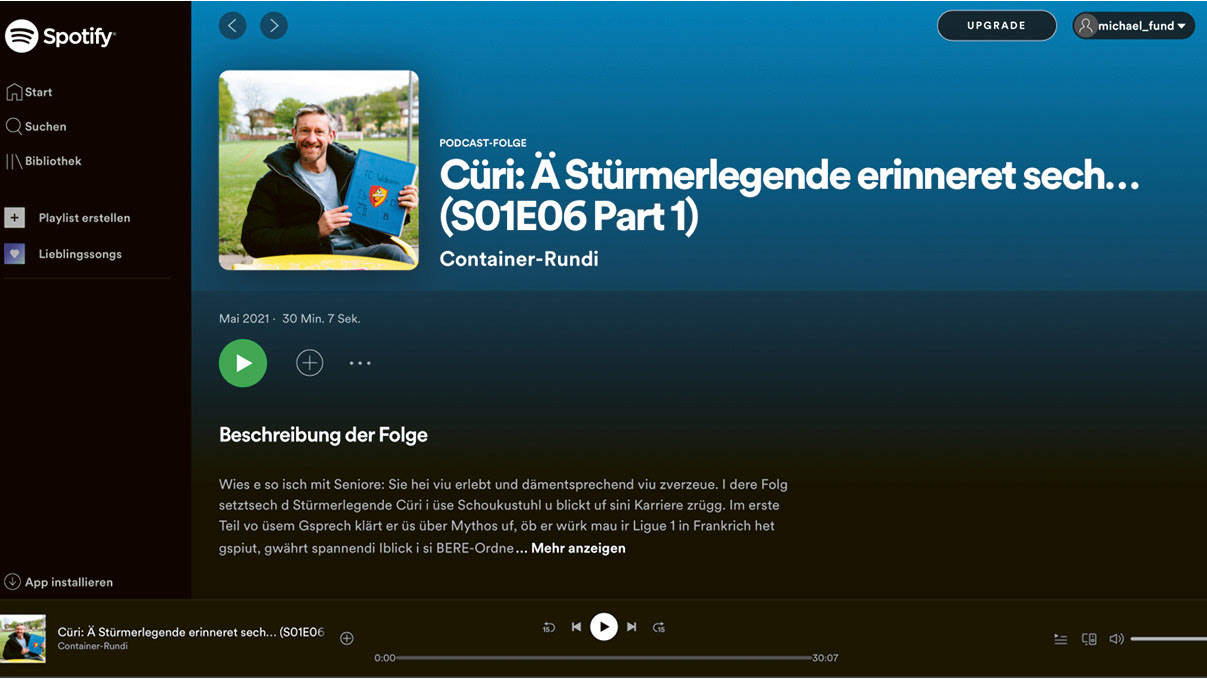This screenshot has width=1207, height=679.
Task: Click the large episode cover image
Action: pos(319,170)
